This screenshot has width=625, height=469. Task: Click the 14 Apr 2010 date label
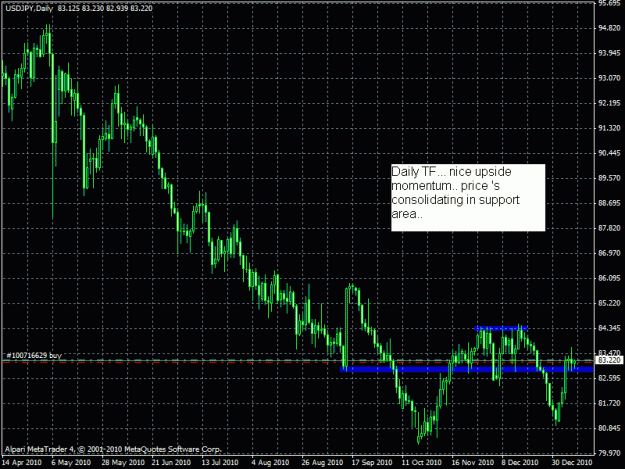(x=22, y=463)
